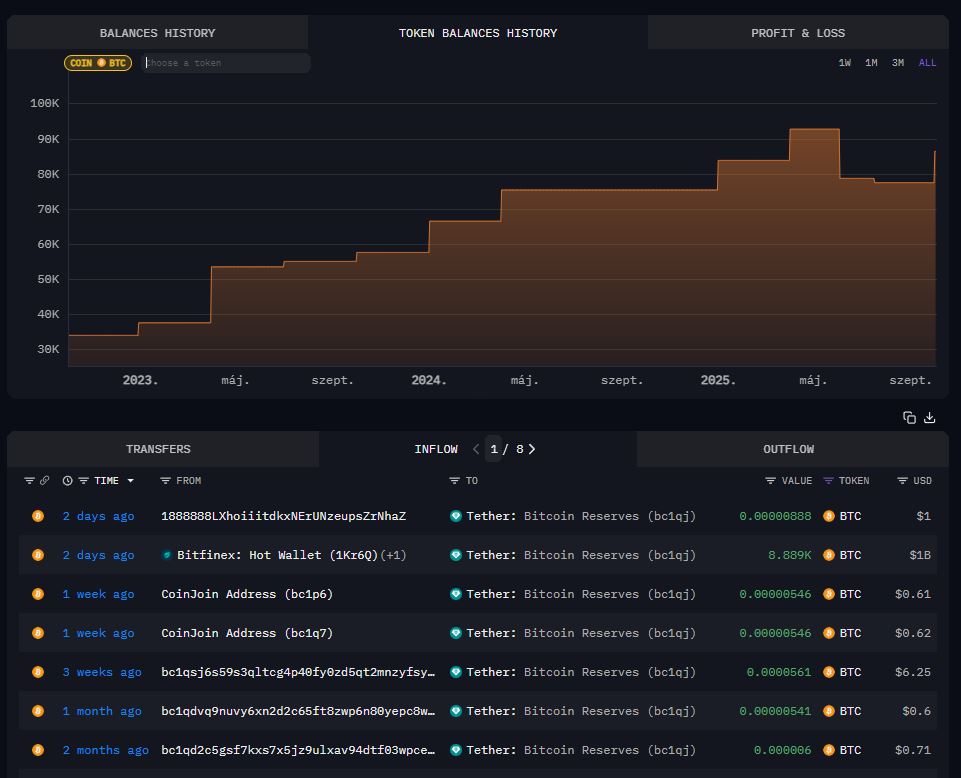Open the USD column filter

point(902,481)
